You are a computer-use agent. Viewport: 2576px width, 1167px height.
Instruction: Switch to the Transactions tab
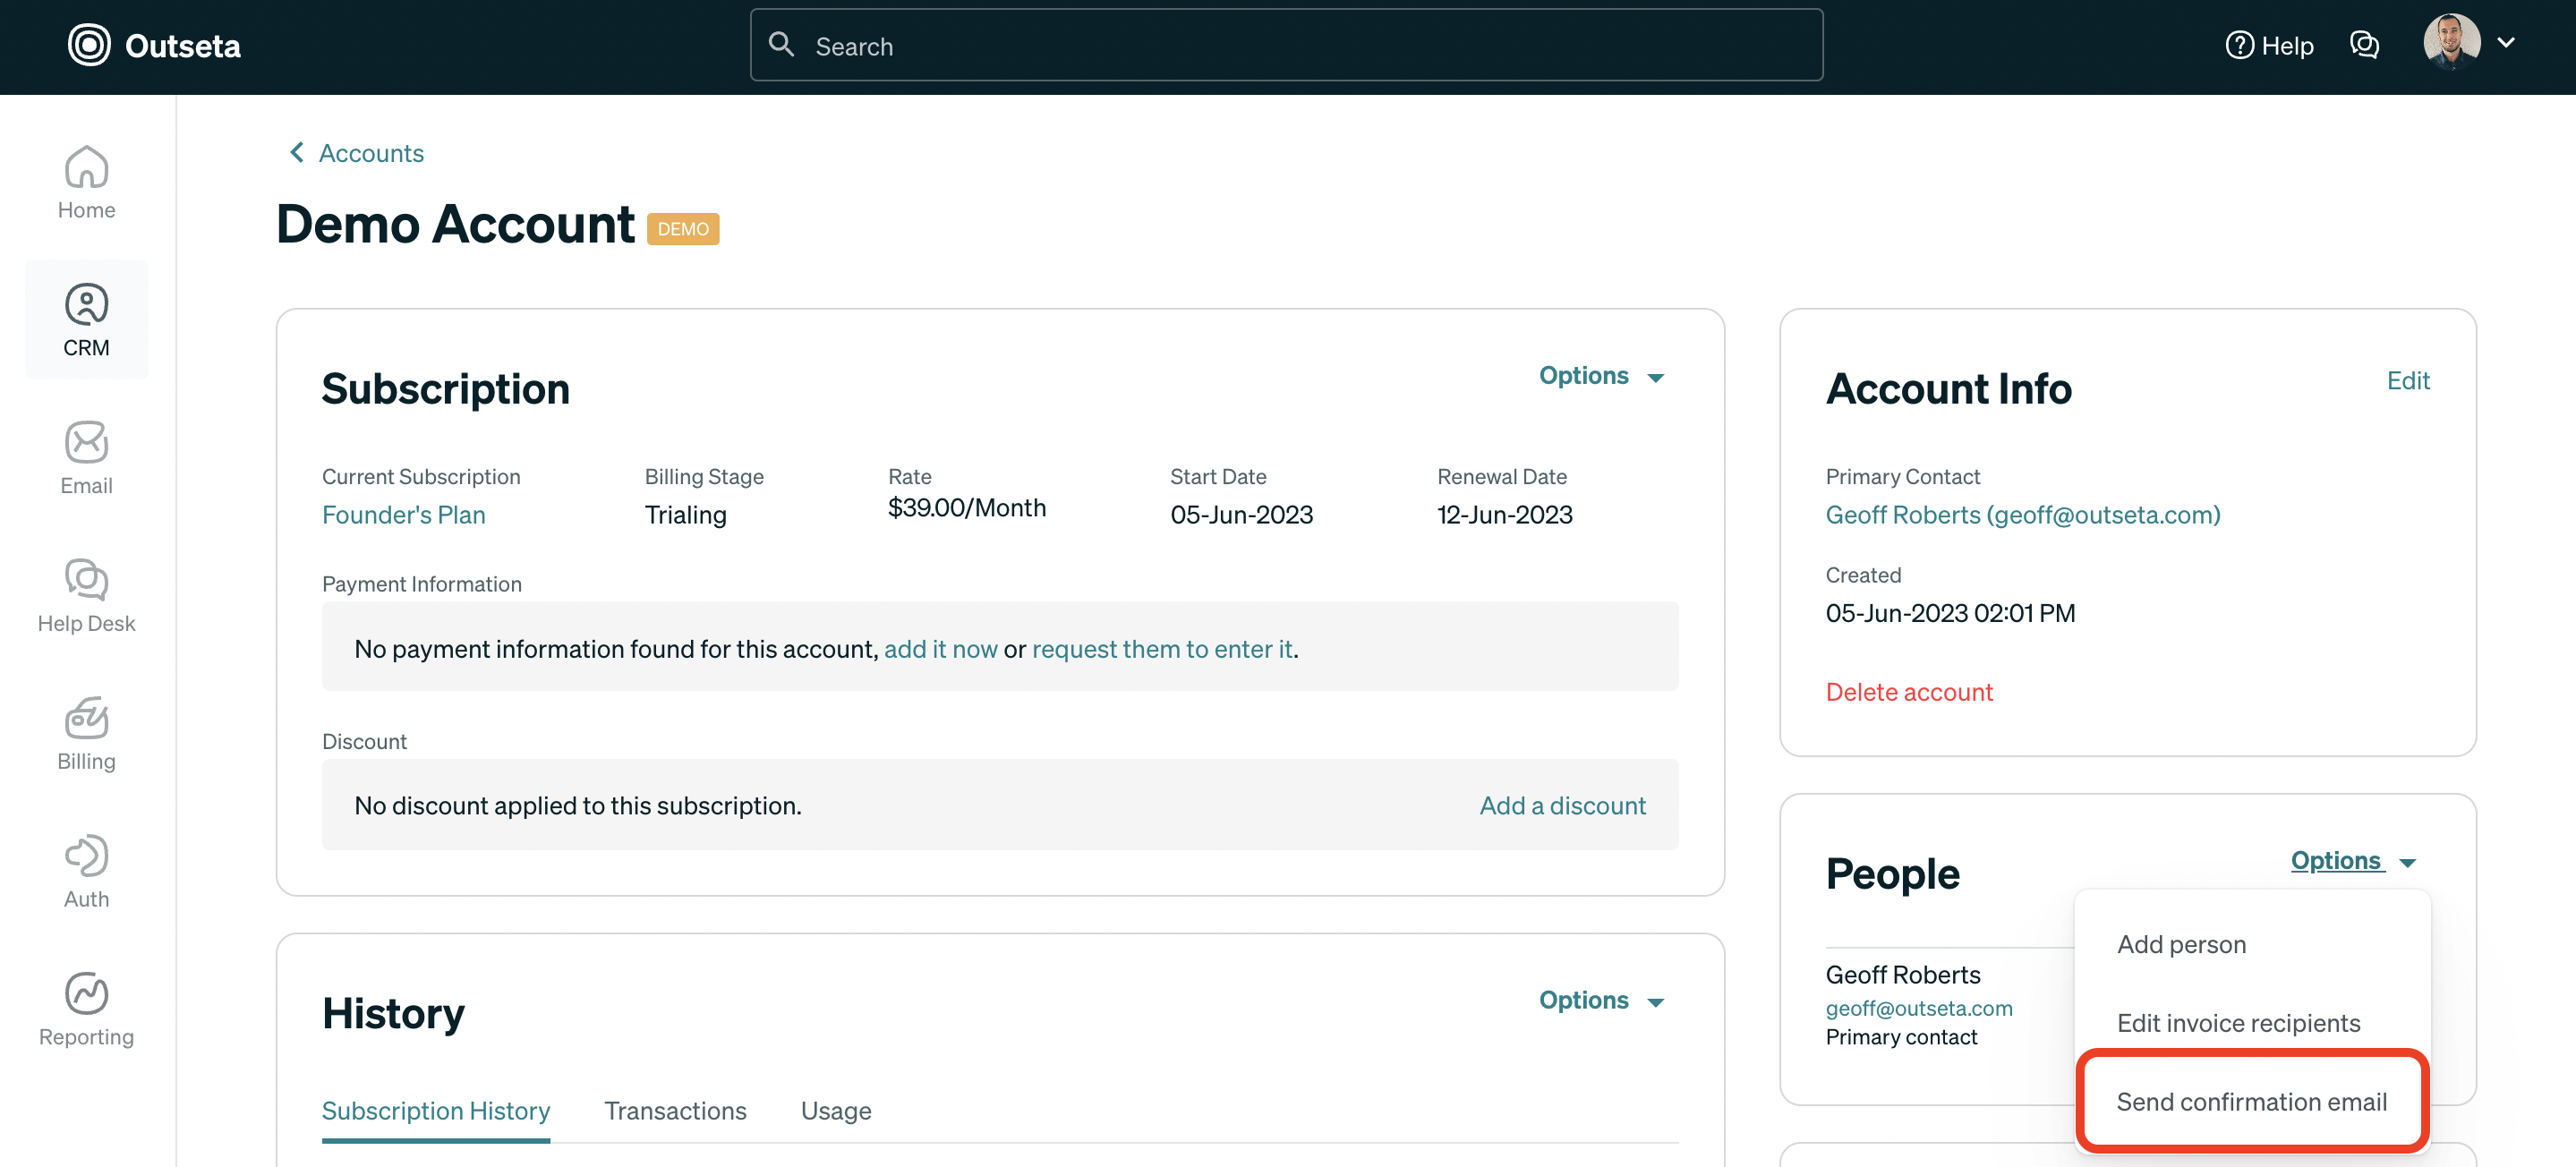point(675,1110)
